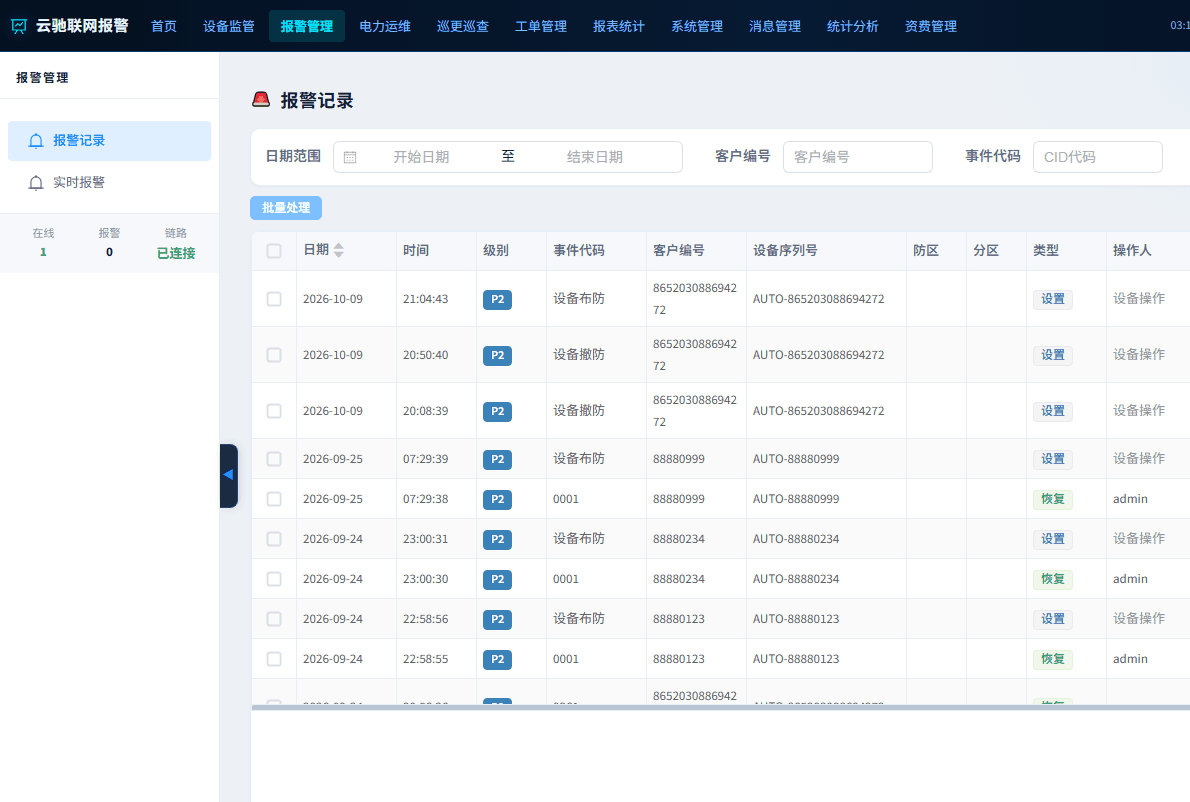Click customer number 88880123 in 22:58:56 row
Viewport: 1190px width, 802px height.
coord(678,619)
